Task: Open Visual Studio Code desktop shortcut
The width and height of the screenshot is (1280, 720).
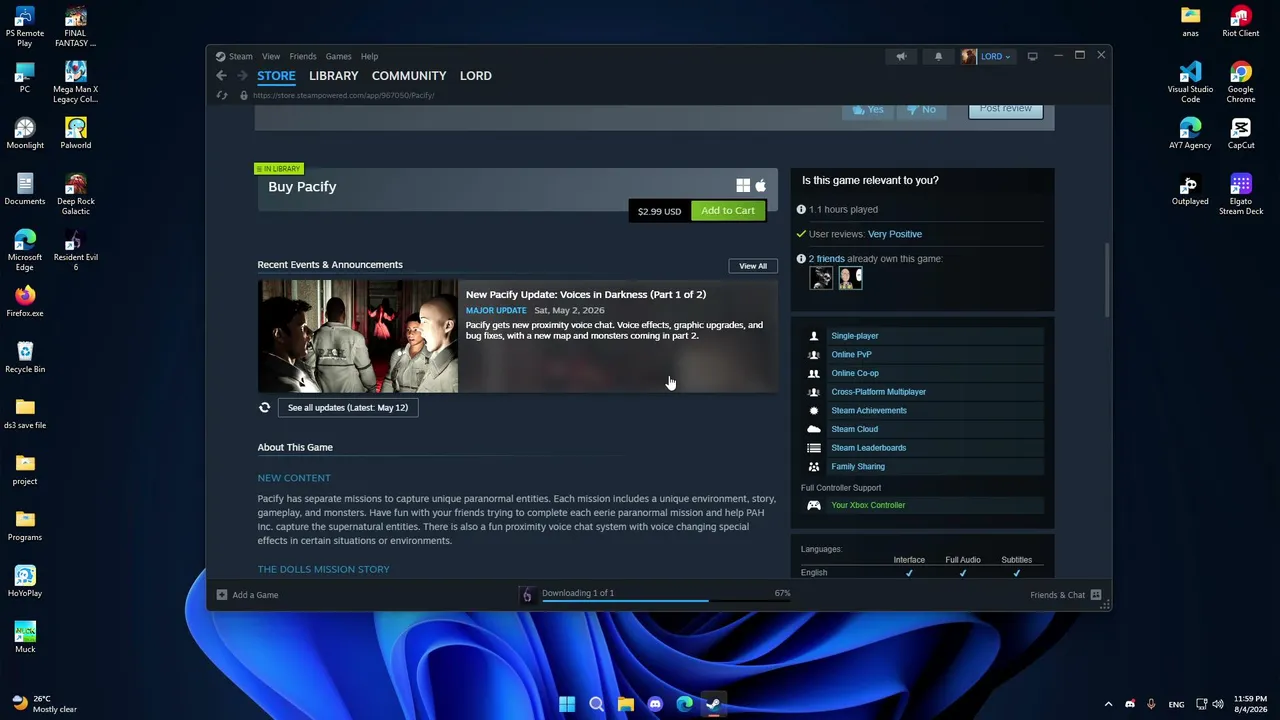Action: [1190, 83]
